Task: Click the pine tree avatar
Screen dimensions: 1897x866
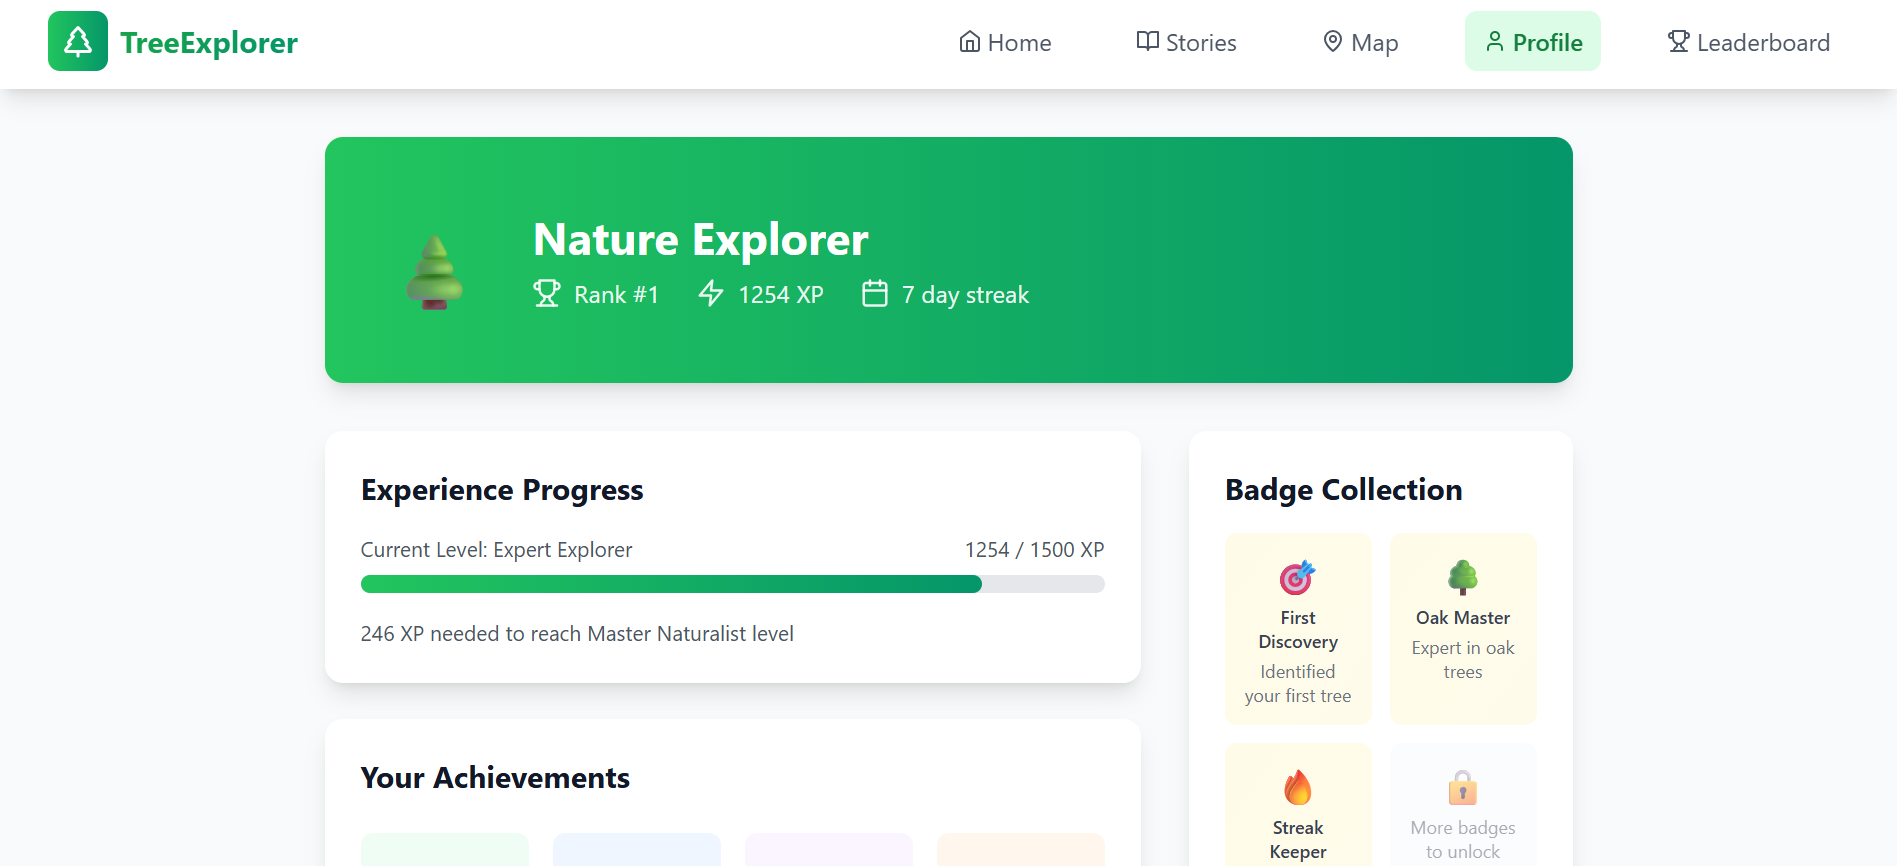Action: point(434,272)
